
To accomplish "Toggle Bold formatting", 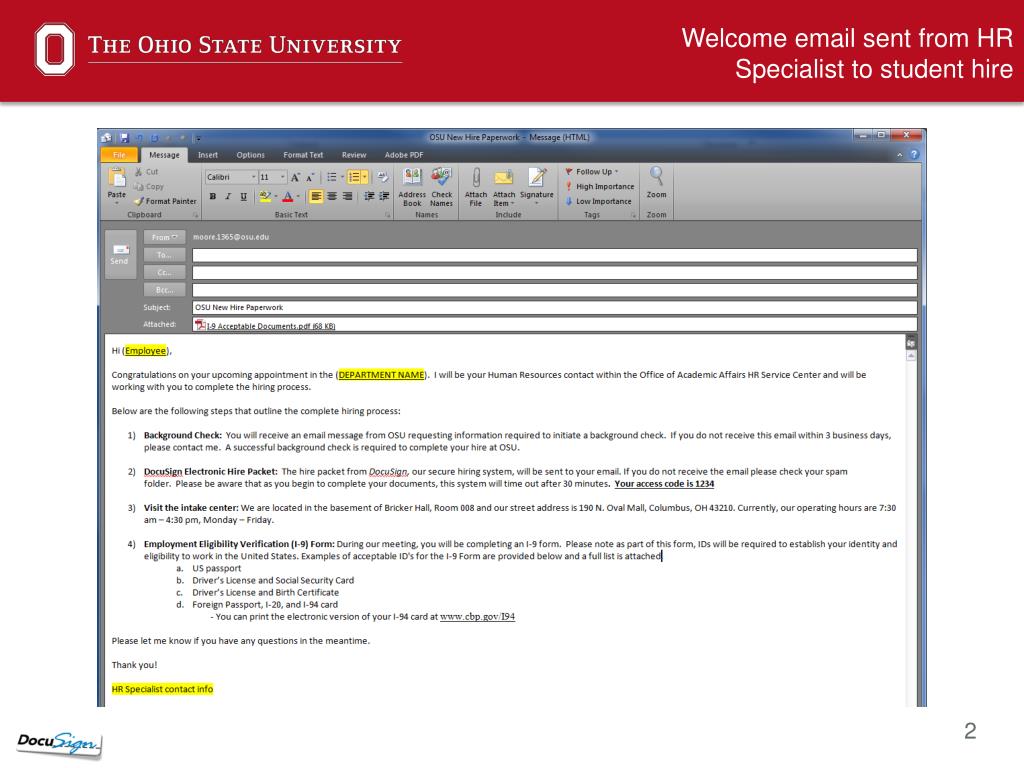I will (213, 197).
